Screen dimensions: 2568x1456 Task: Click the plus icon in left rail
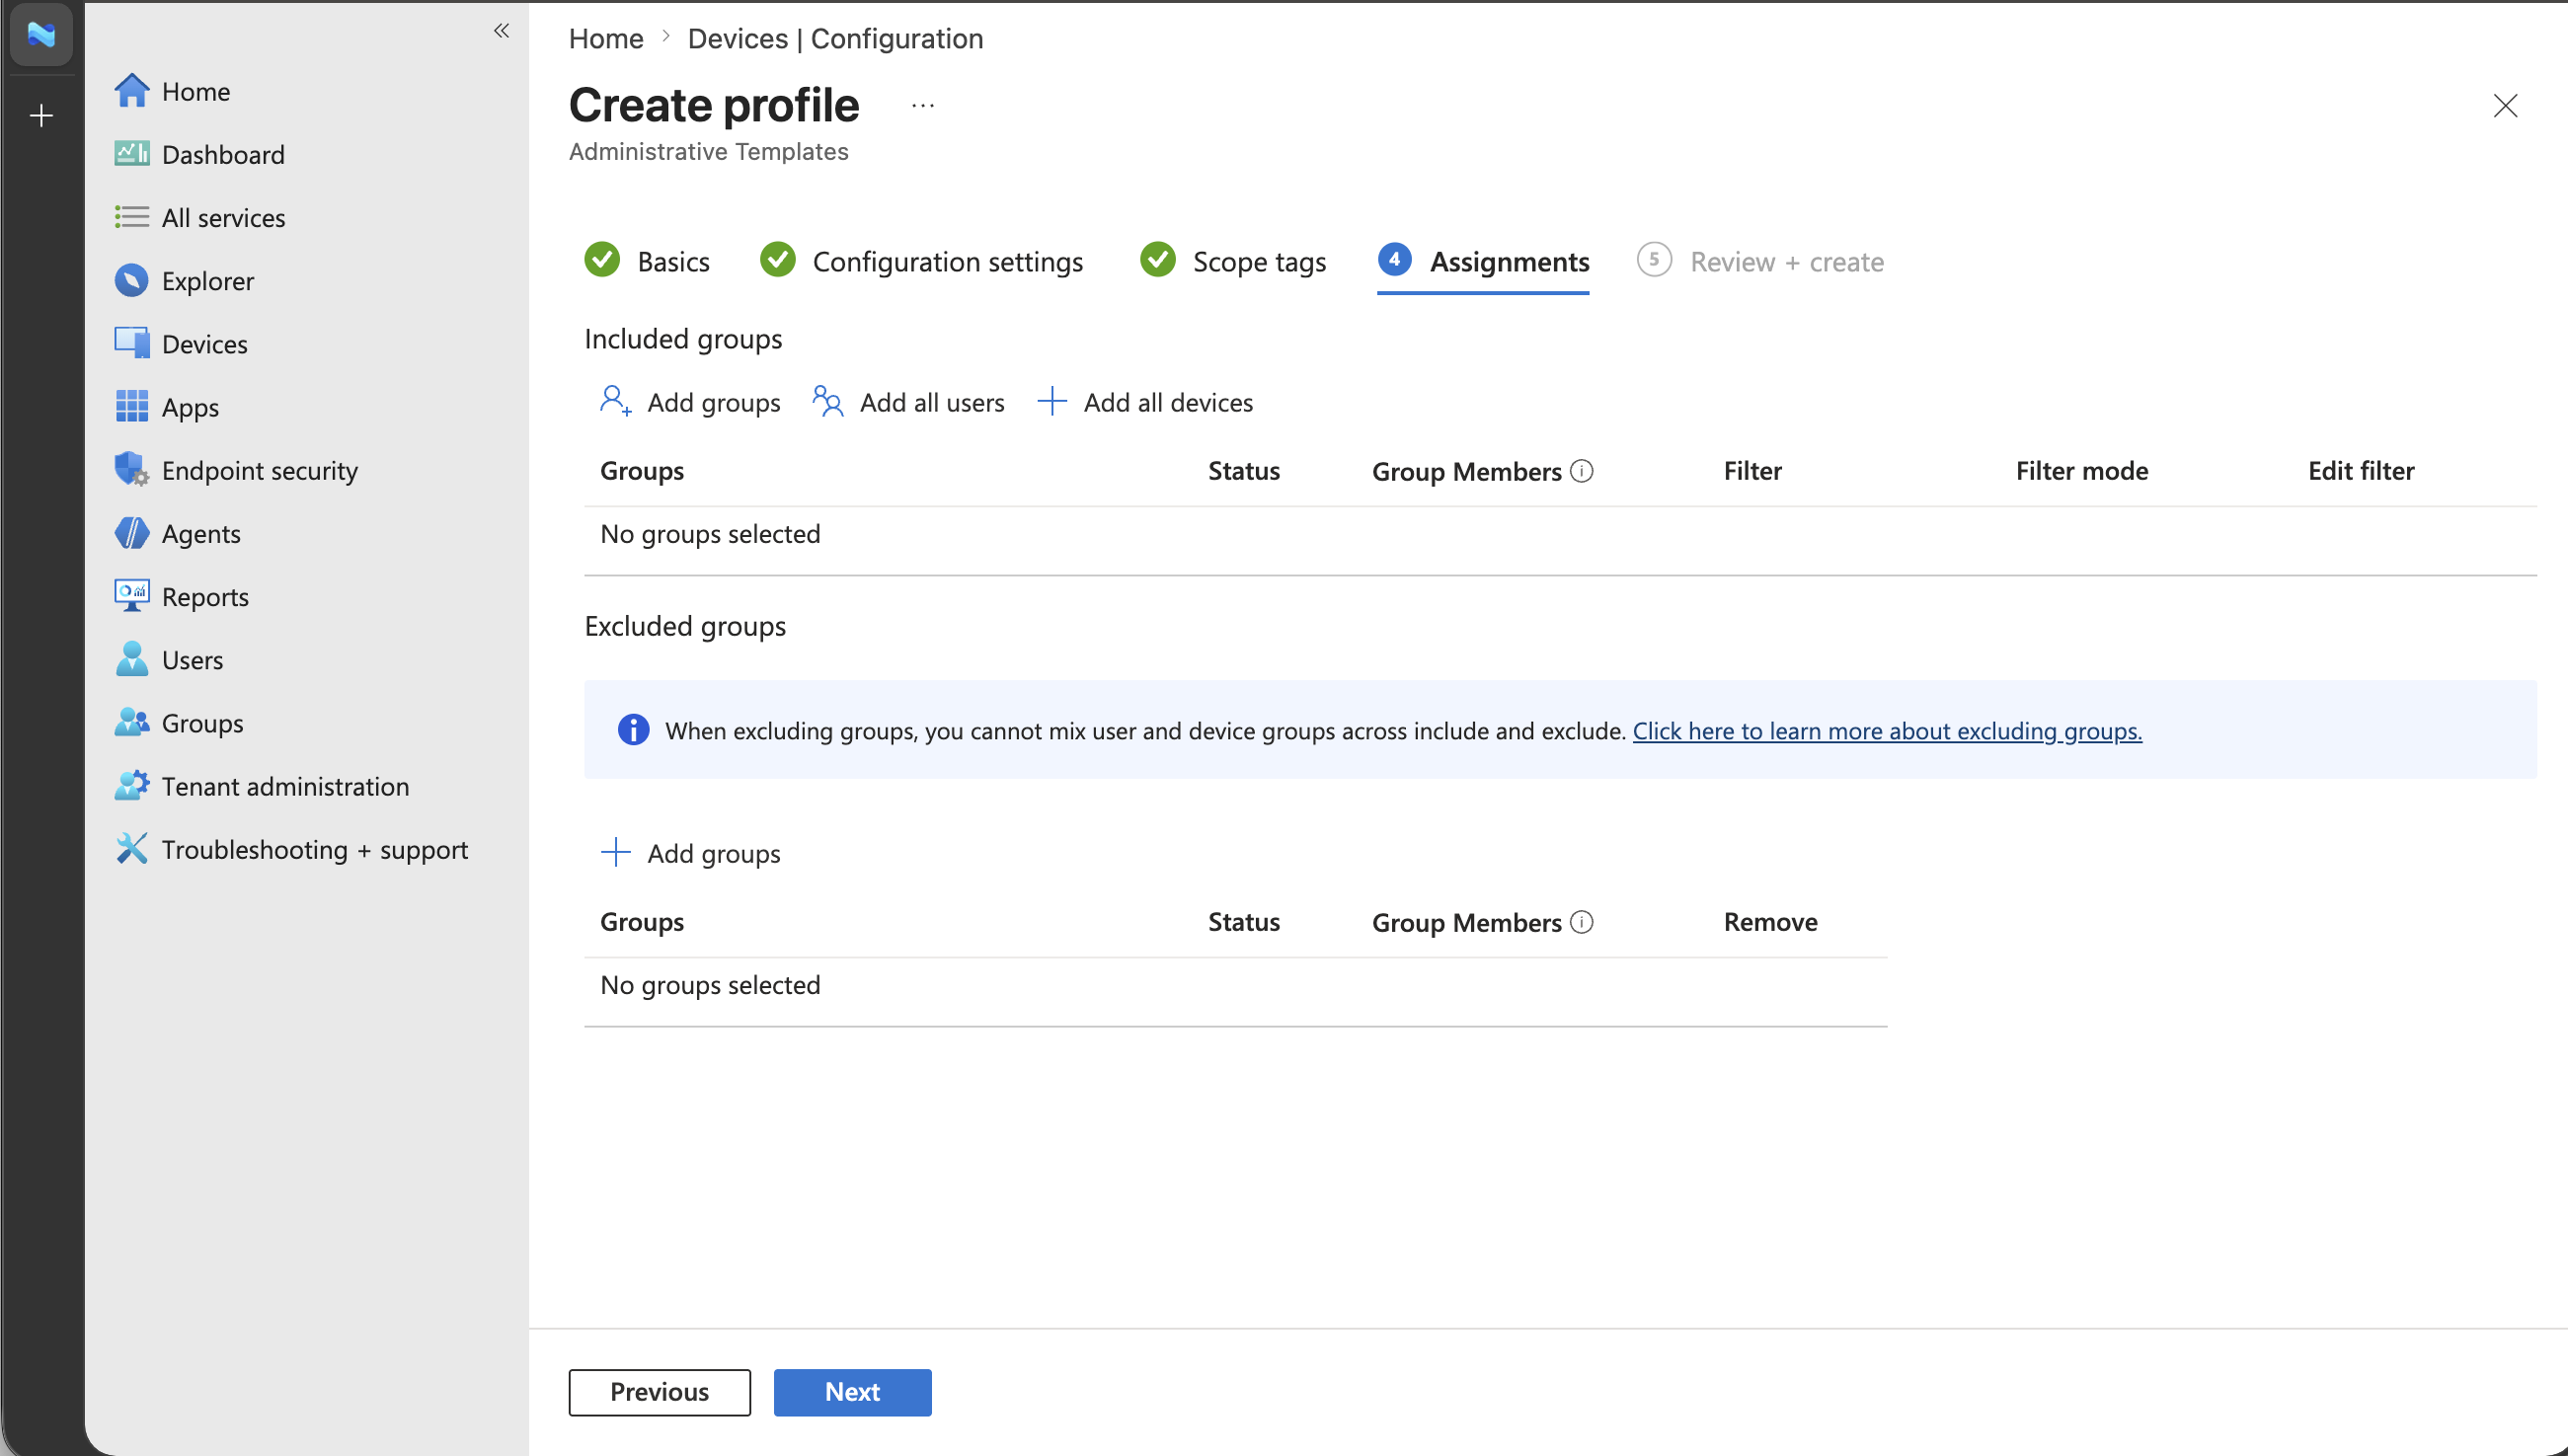(41, 116)
